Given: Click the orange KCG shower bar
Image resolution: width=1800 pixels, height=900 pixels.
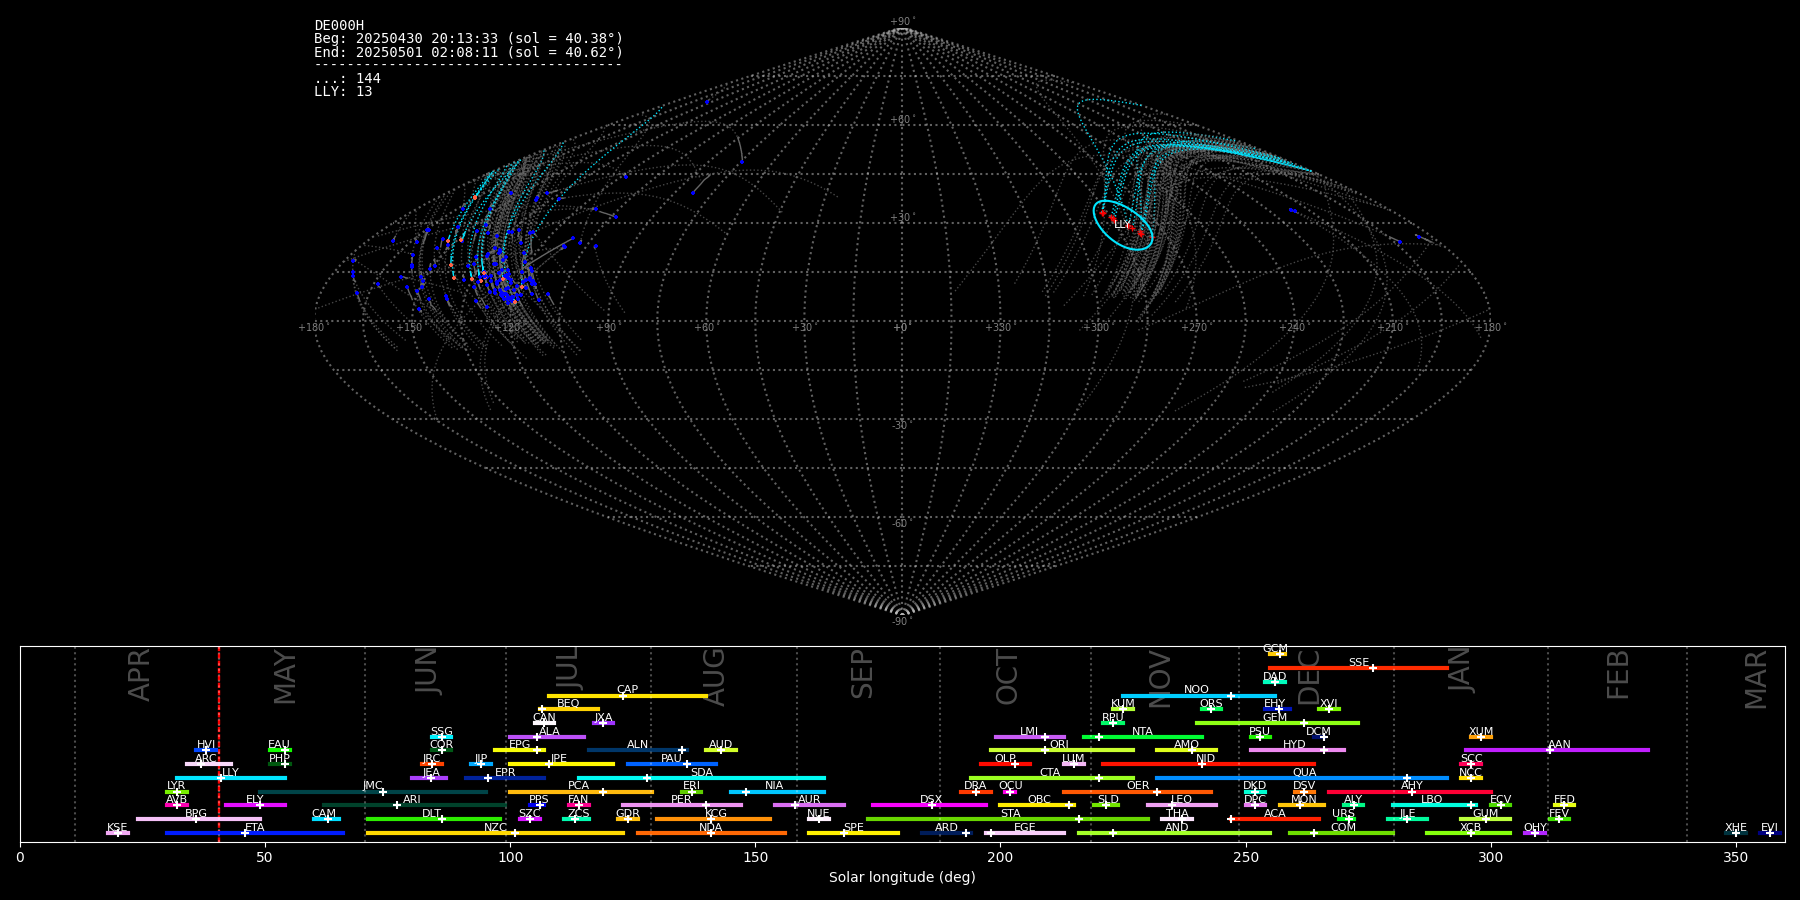Looking at the screenshot, I should click(x=713, y=819).
